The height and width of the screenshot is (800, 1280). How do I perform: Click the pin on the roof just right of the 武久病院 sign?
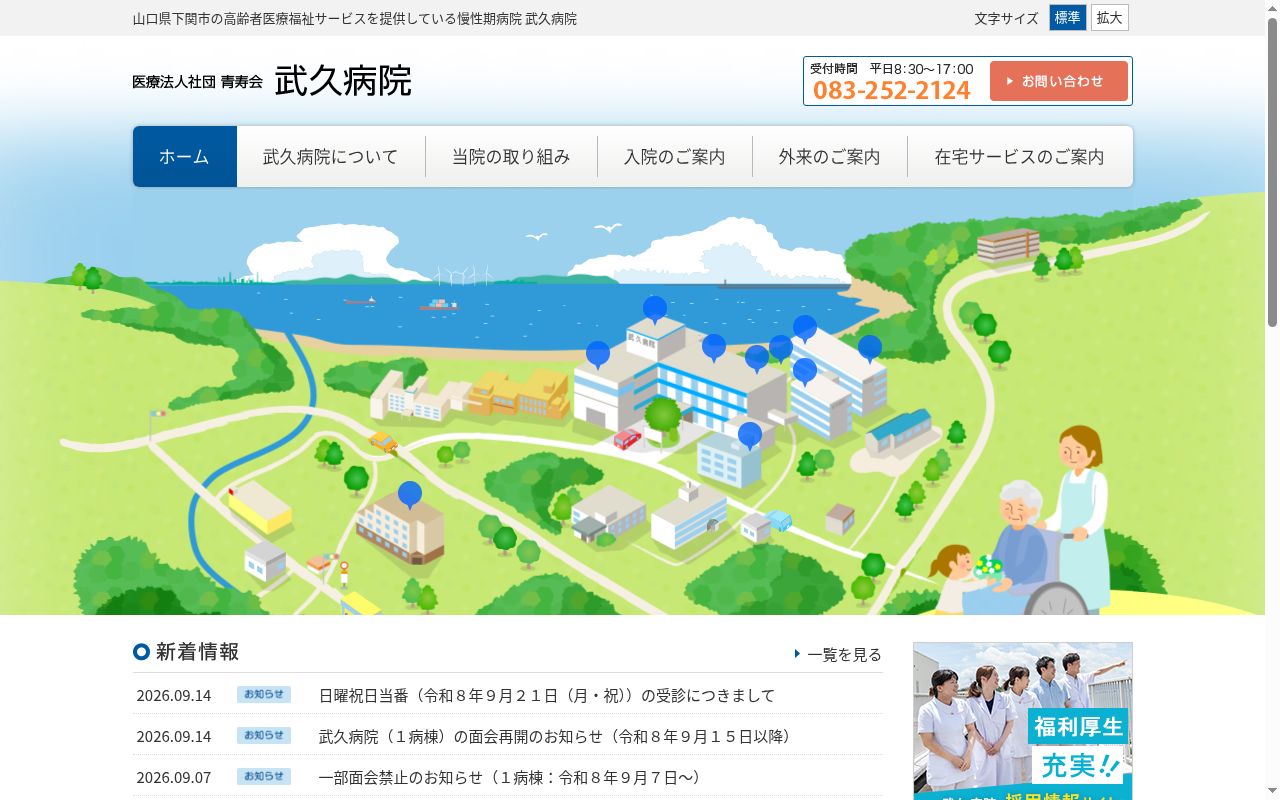point(714,347)
